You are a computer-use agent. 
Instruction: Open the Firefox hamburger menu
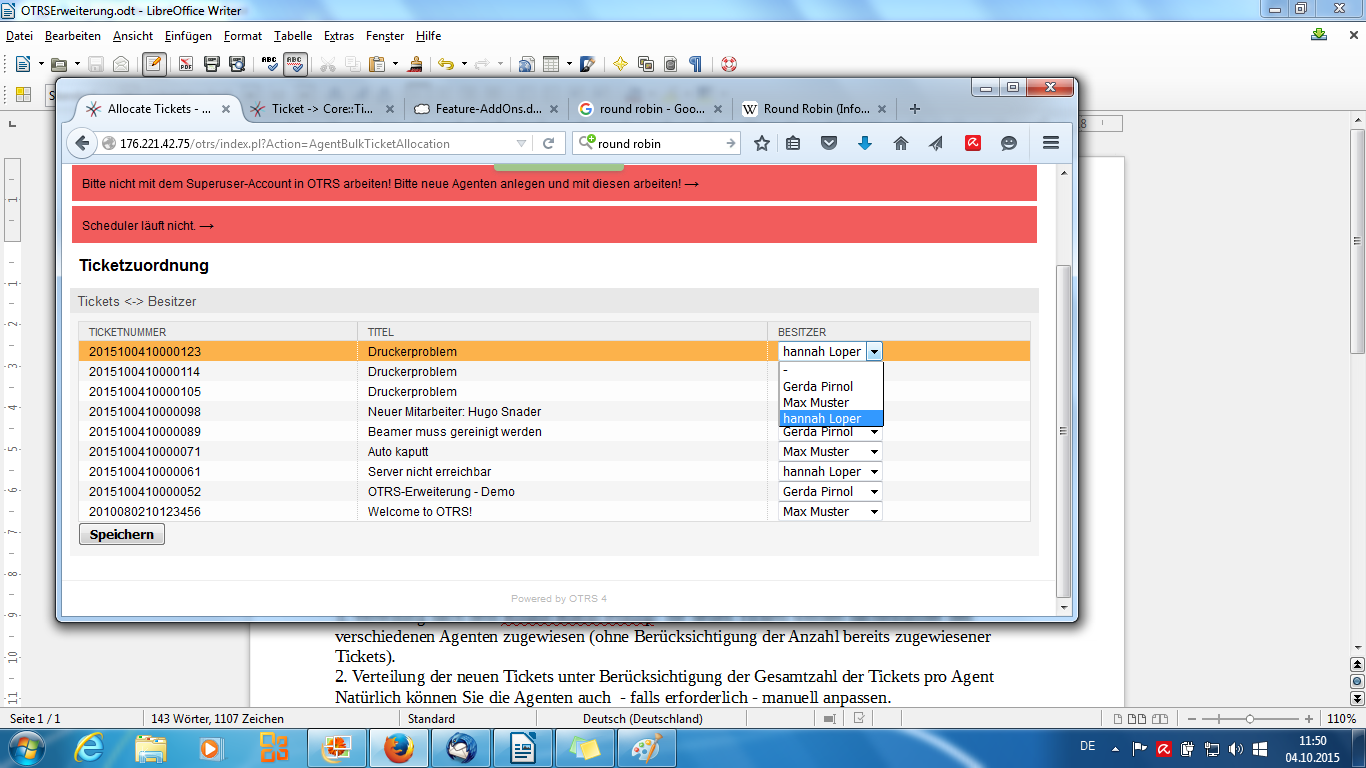(1050, 143)
